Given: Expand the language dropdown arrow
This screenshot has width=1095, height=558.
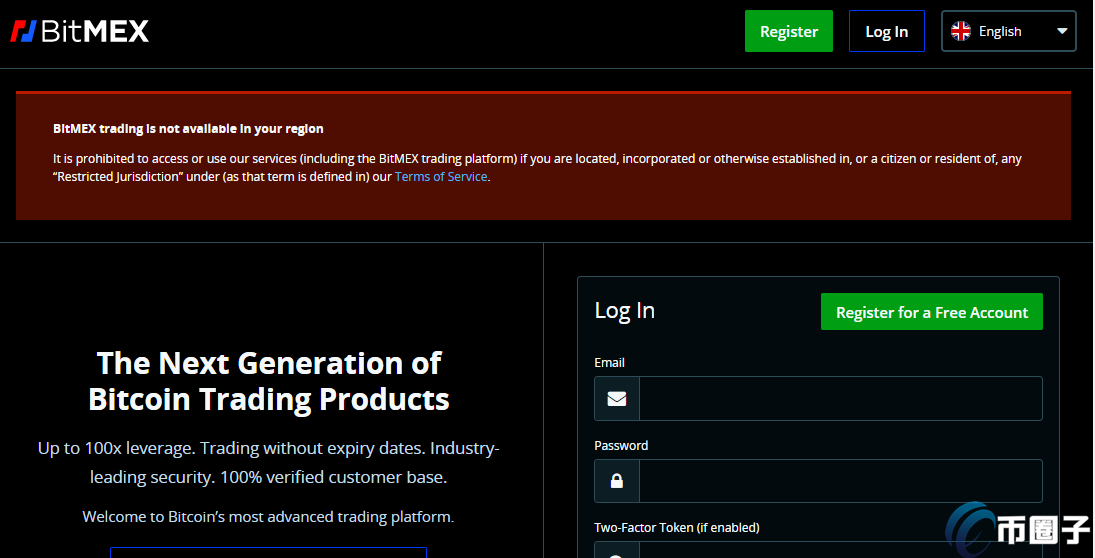Looking at the screenshot, I should click(1062, 31).
